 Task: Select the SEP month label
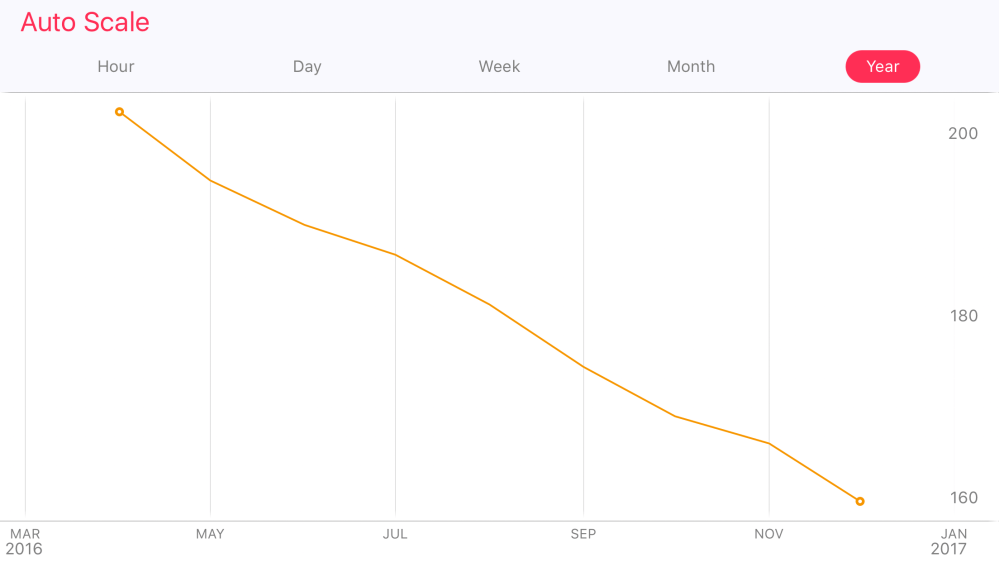click(x=583, y=534)
